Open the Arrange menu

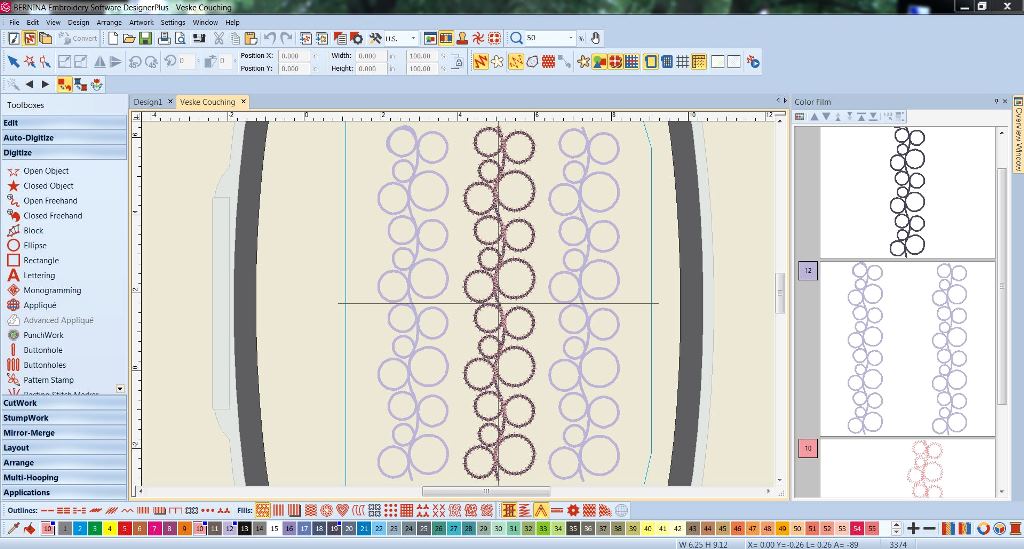(x=109, y=22)
